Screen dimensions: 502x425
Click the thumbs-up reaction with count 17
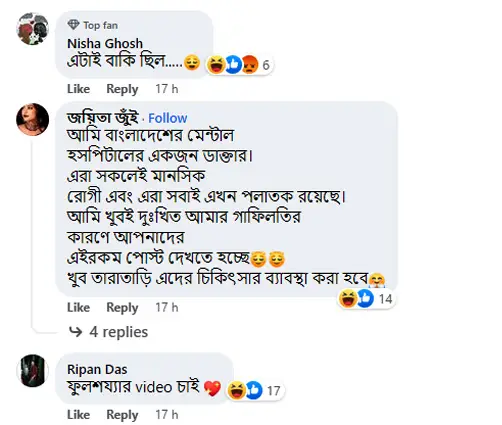pyautogui.click(x=254, y=390)
